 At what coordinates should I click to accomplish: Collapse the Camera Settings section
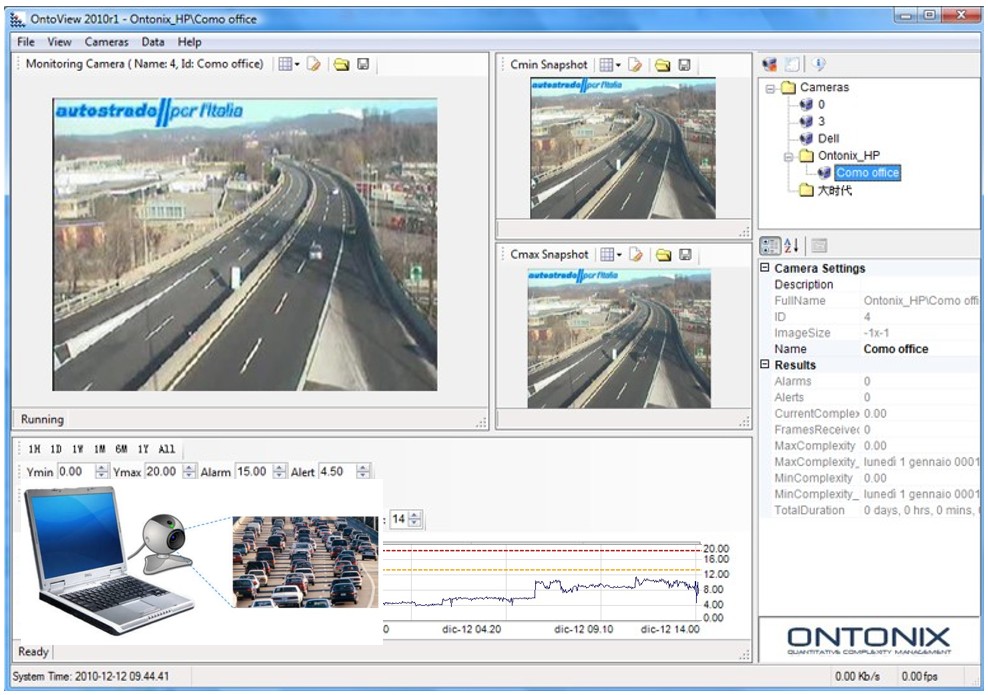(x=766, y=268)
